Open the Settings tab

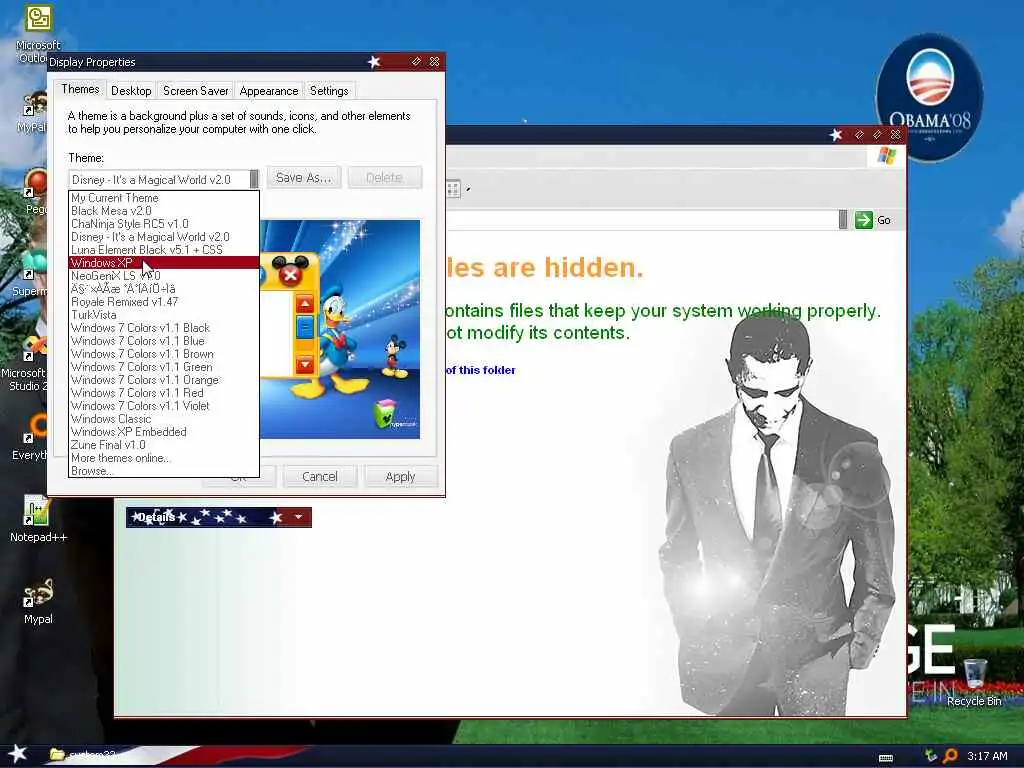(x=329, y=91)
